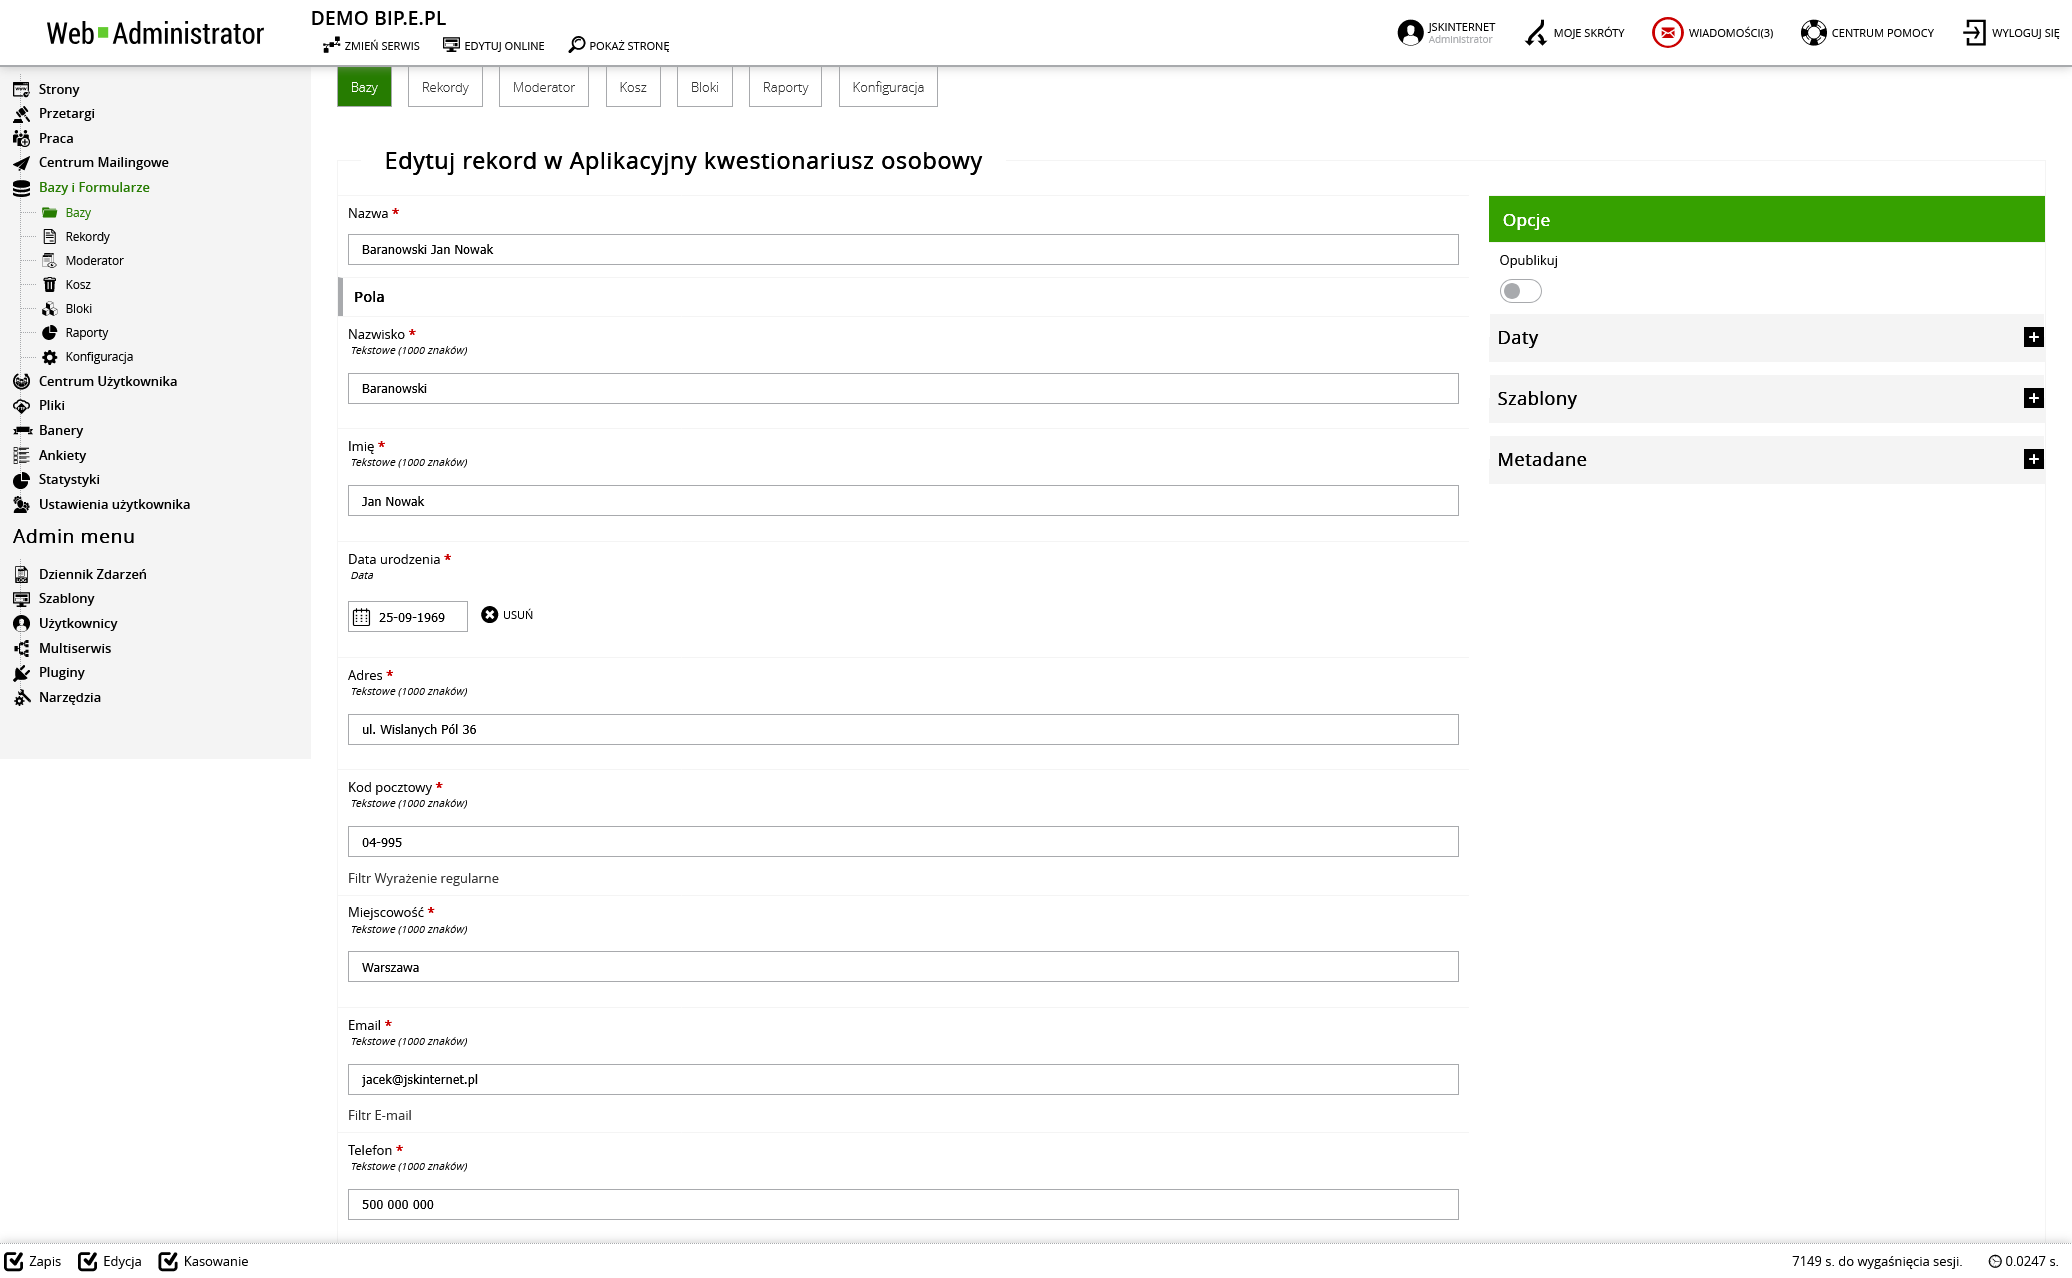
Task: Open Moje Skróty shortcuts icon
Action: click(x=1535, y=33)
